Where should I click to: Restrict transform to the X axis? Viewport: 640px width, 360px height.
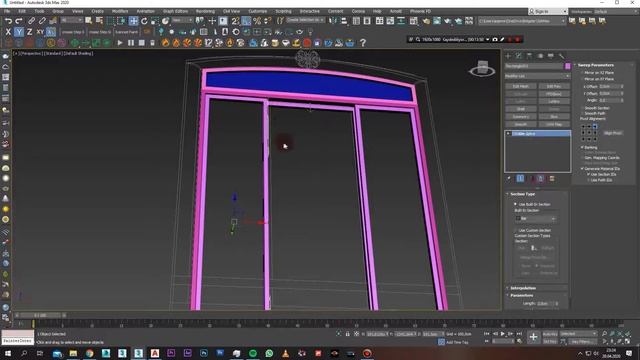tap(8, 31)
